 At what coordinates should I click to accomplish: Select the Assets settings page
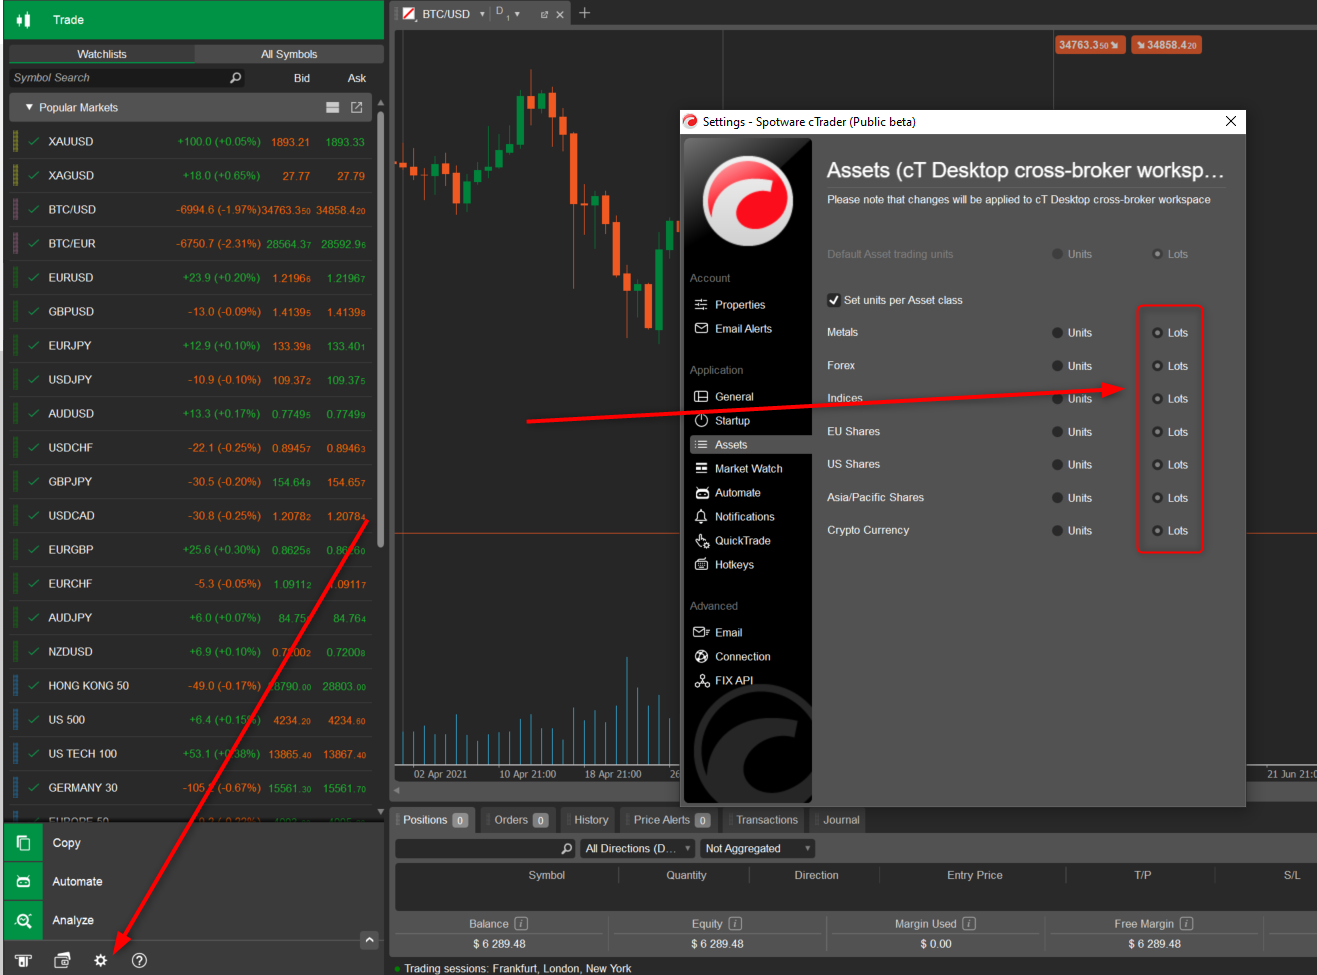750,445
